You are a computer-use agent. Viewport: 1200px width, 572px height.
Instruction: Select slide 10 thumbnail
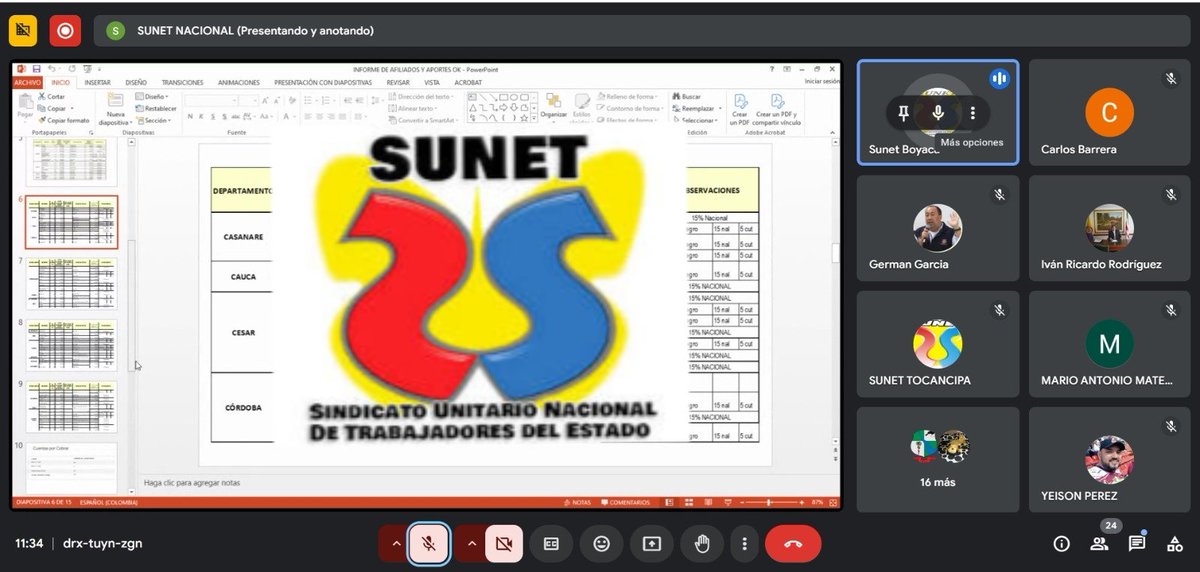point(71,467)
